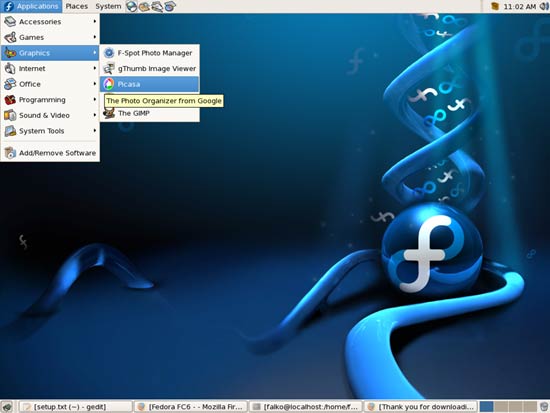The width and height of the screenshot is (550, 413).
Task: Launch the third top-panel launcher icon
Action: [x=157, y=6]
